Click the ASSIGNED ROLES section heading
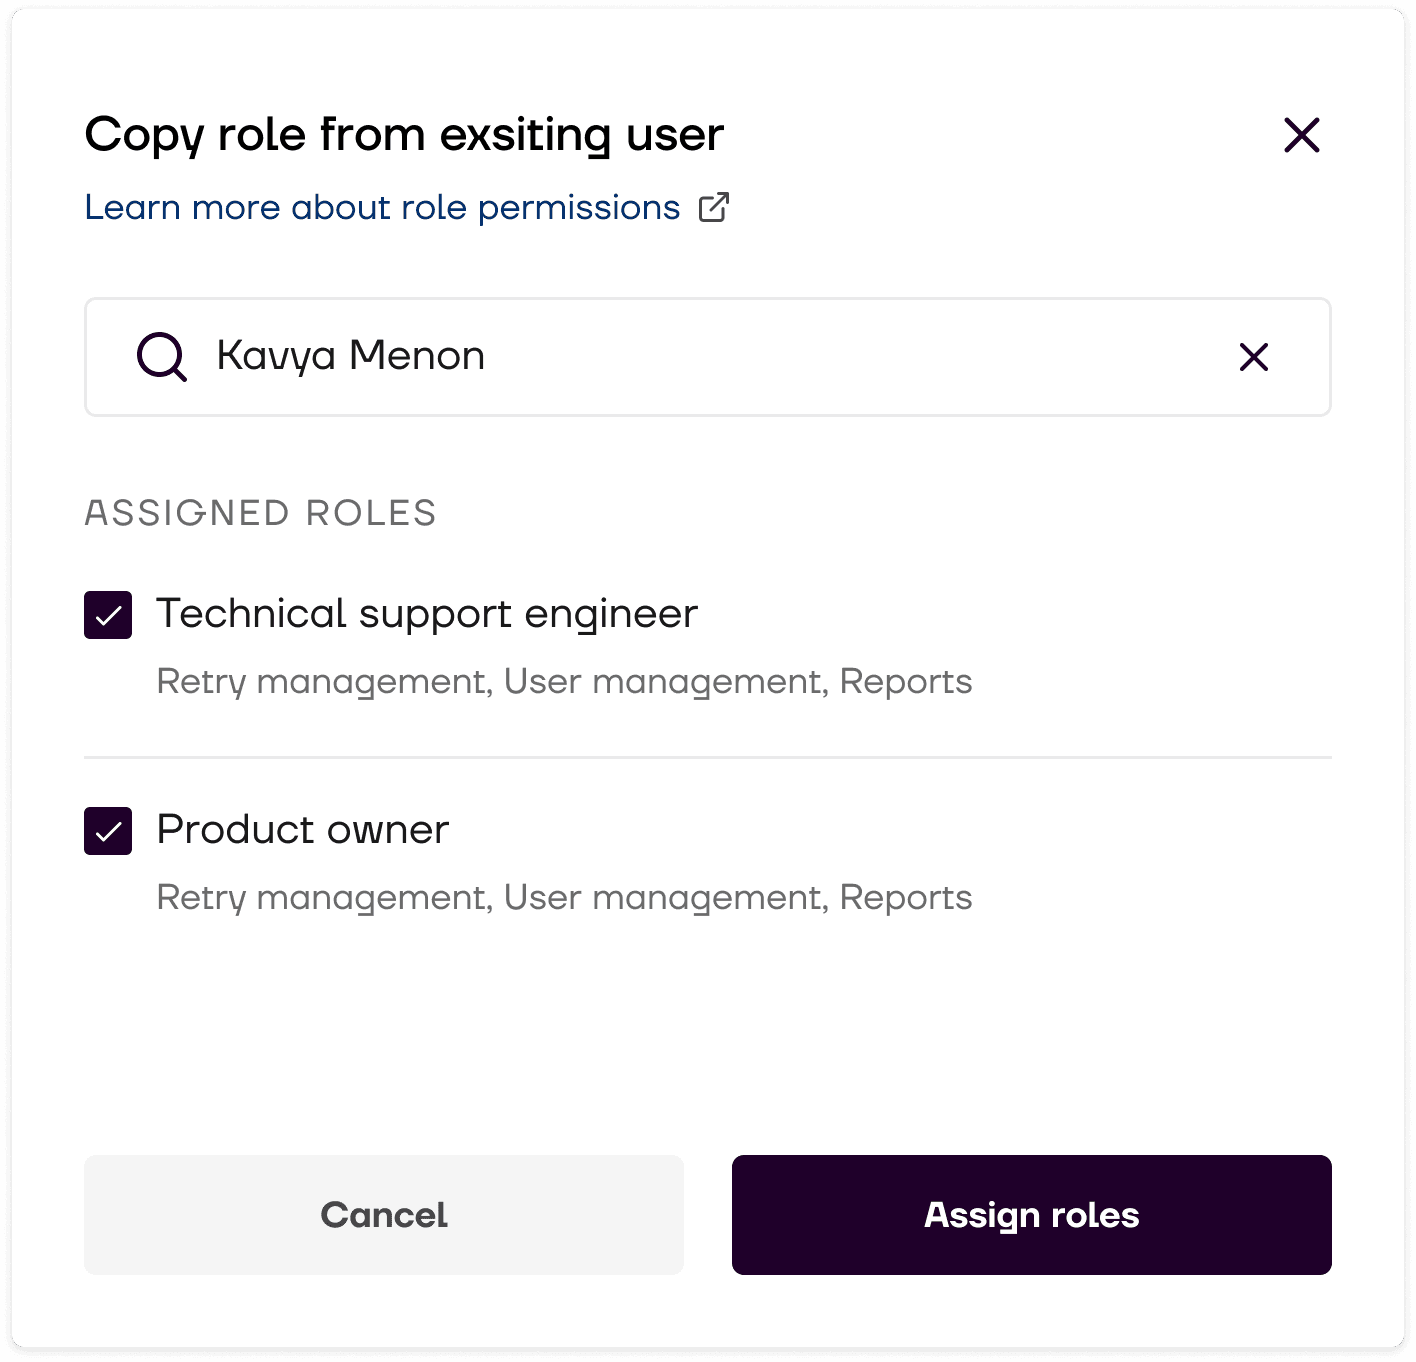The height and width of the screenshot is (1362, 1416). [260, 513]
